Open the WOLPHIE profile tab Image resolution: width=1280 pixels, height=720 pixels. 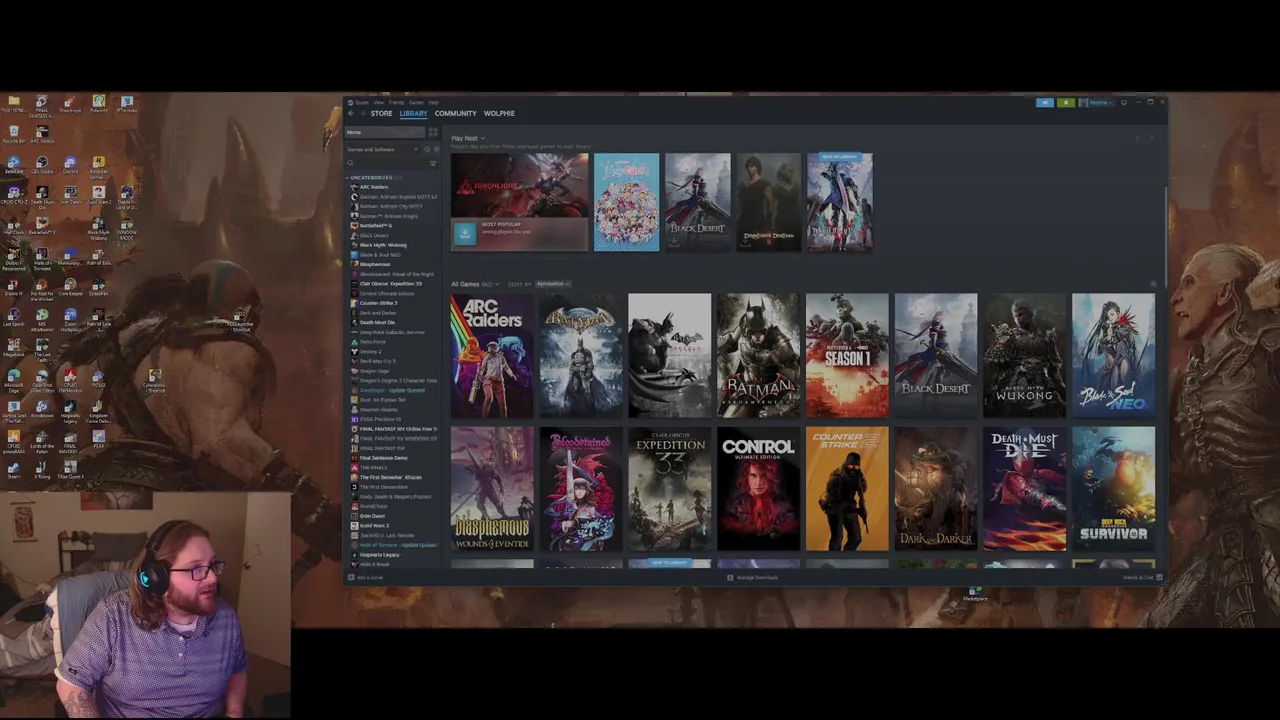click(499, 113)
